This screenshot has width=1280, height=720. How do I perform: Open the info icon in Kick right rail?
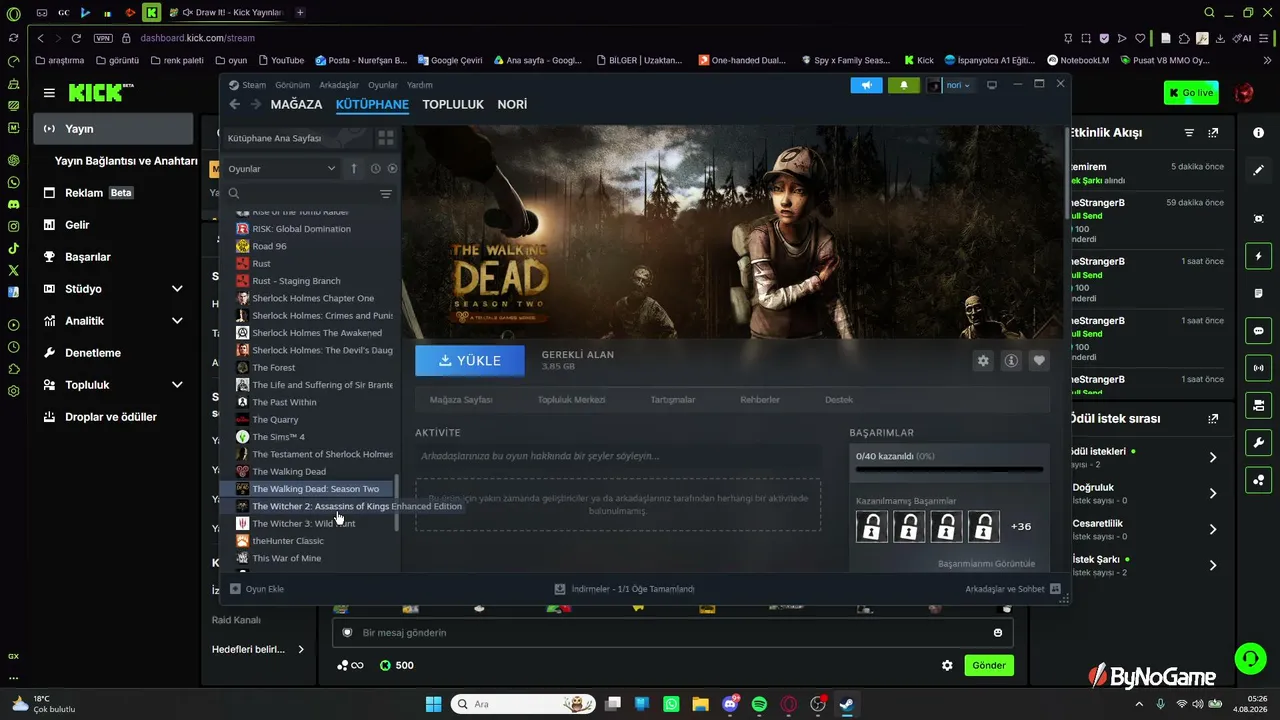click(x=1258, y=133)
